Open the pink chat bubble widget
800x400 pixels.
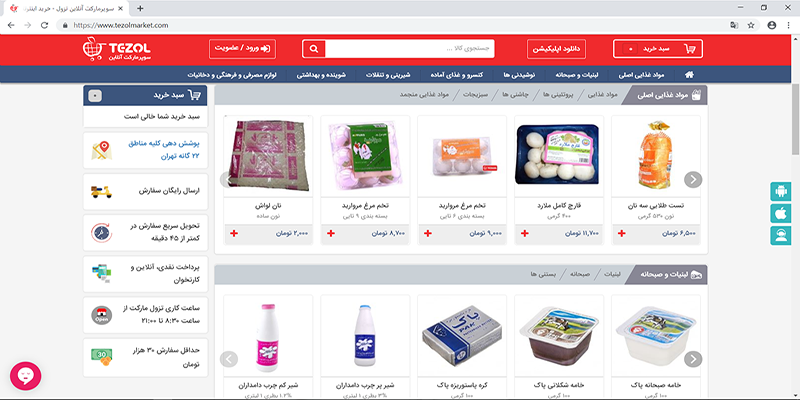tap(26, 377)
